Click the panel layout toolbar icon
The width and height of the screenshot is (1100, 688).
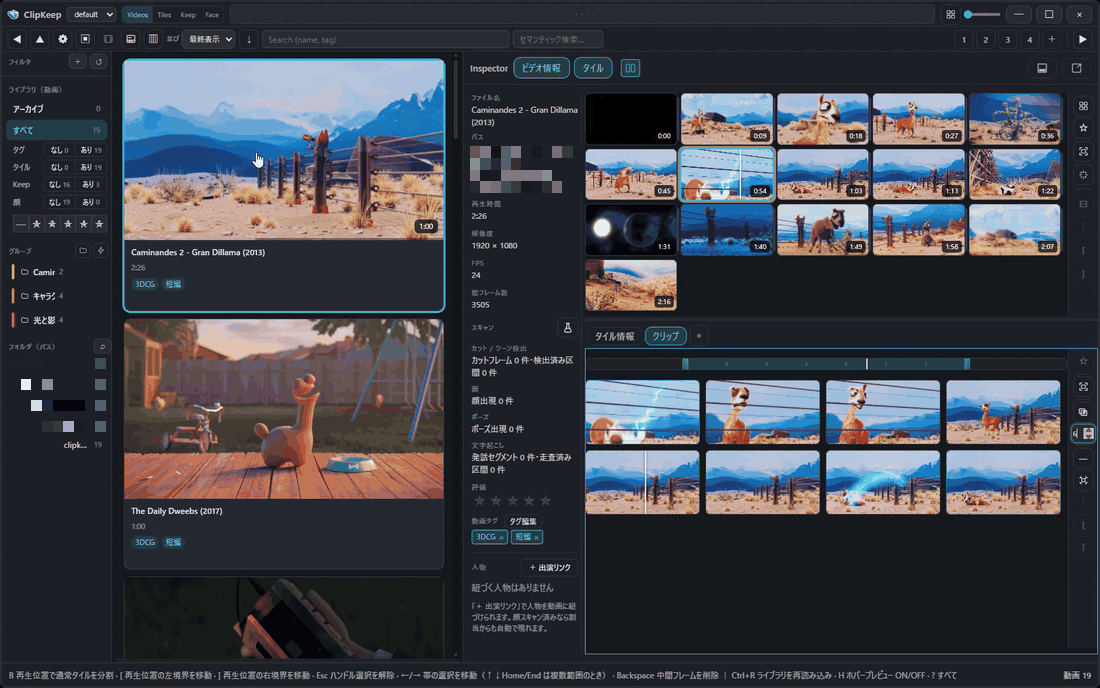pos(130,39)
